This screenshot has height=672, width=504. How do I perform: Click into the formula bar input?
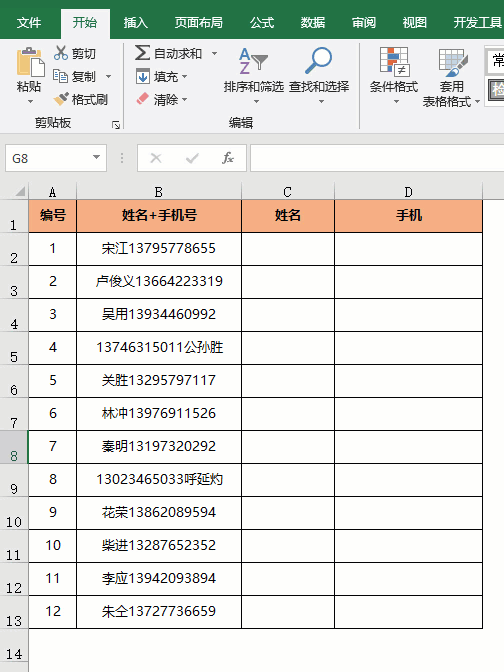pyautogui.click(x=377, y=158)
